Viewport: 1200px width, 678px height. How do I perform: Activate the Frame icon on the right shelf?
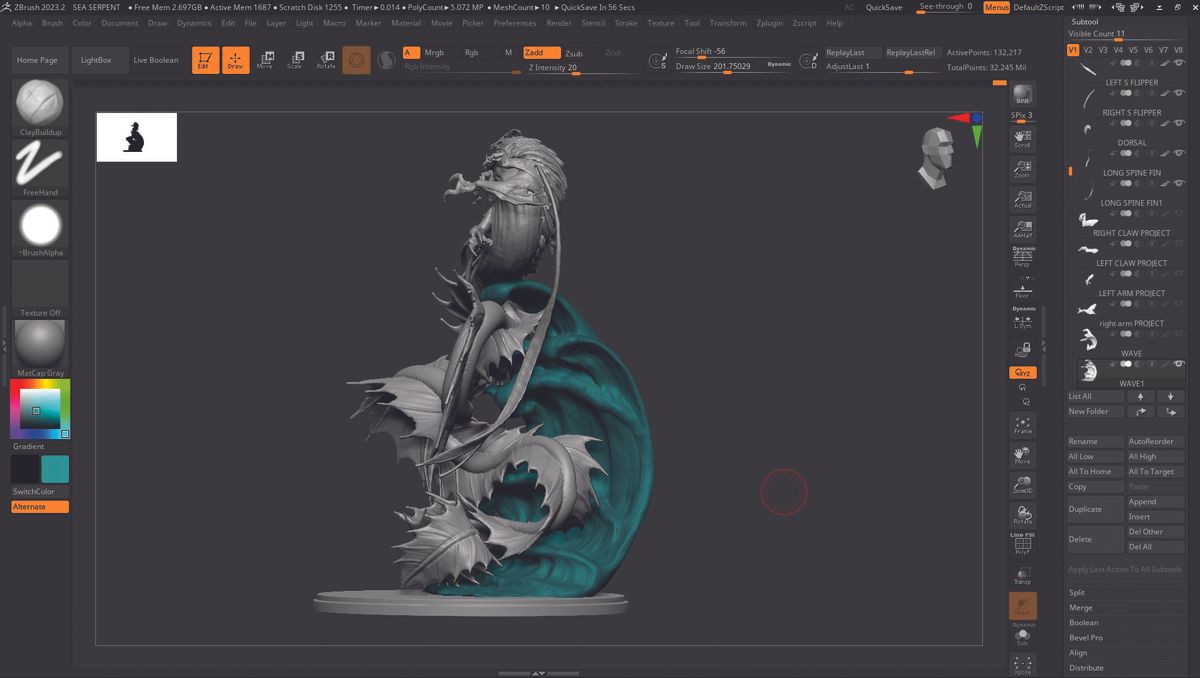[1022, 423]
